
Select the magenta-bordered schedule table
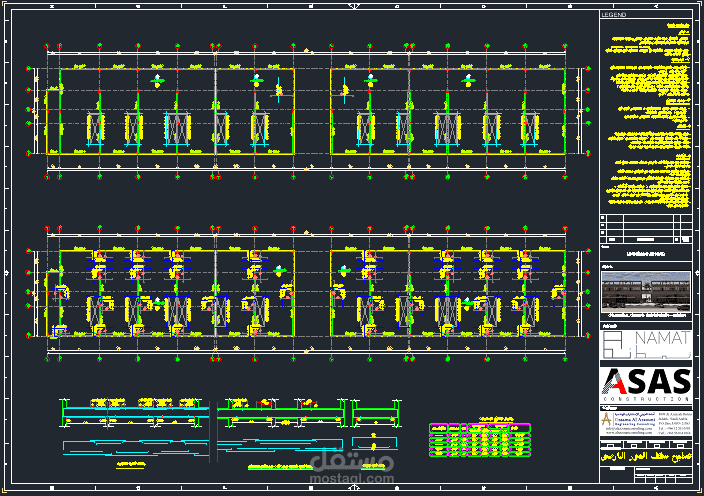[x=480, y=440]
